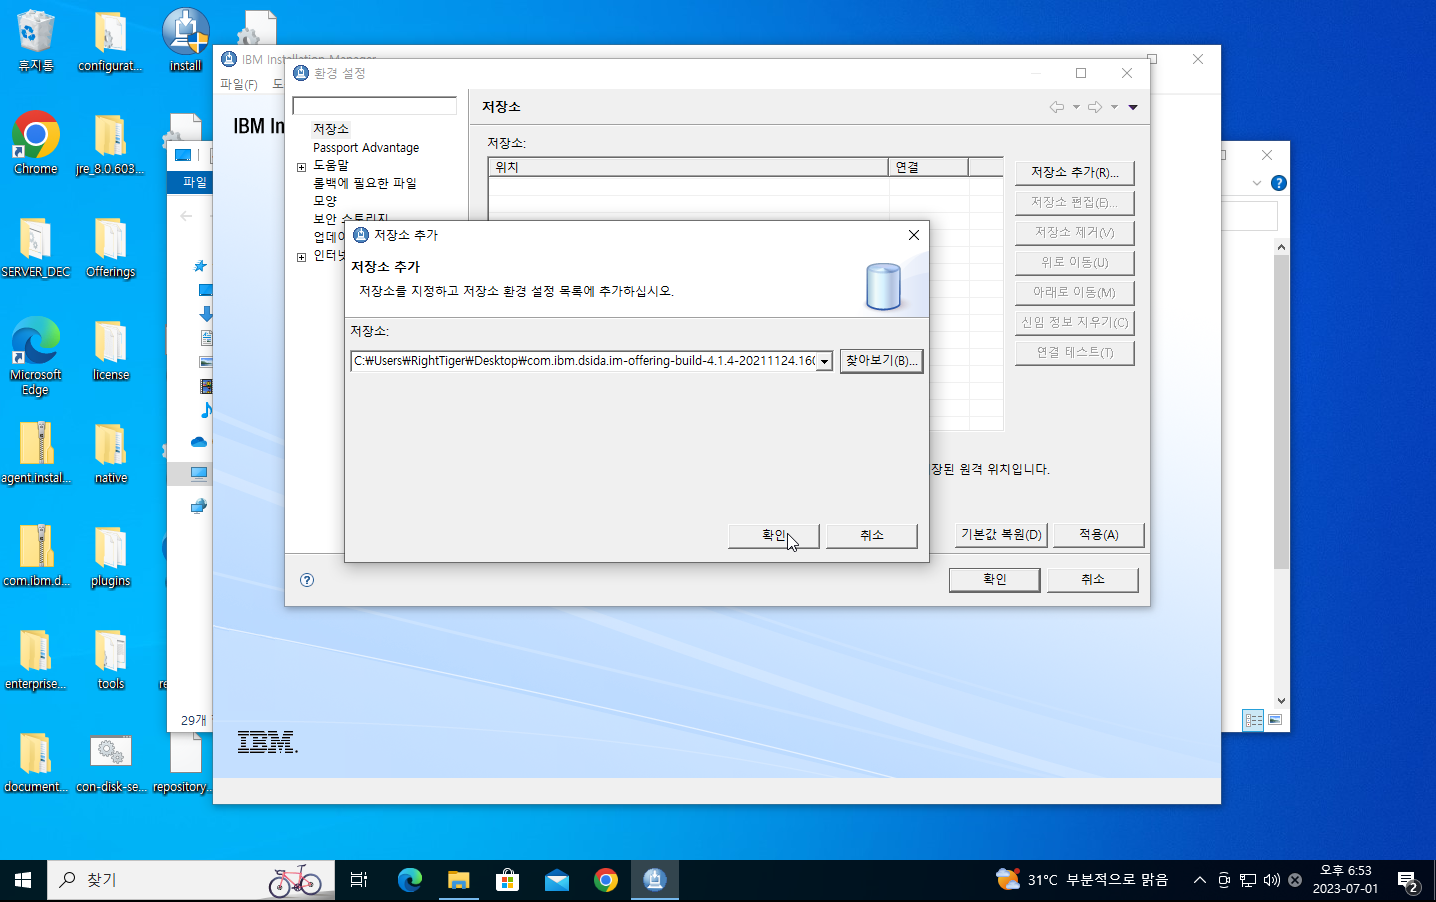Open the Recycle Bin desktop icon
The image size is (1436, 902).
pos(36,40)
